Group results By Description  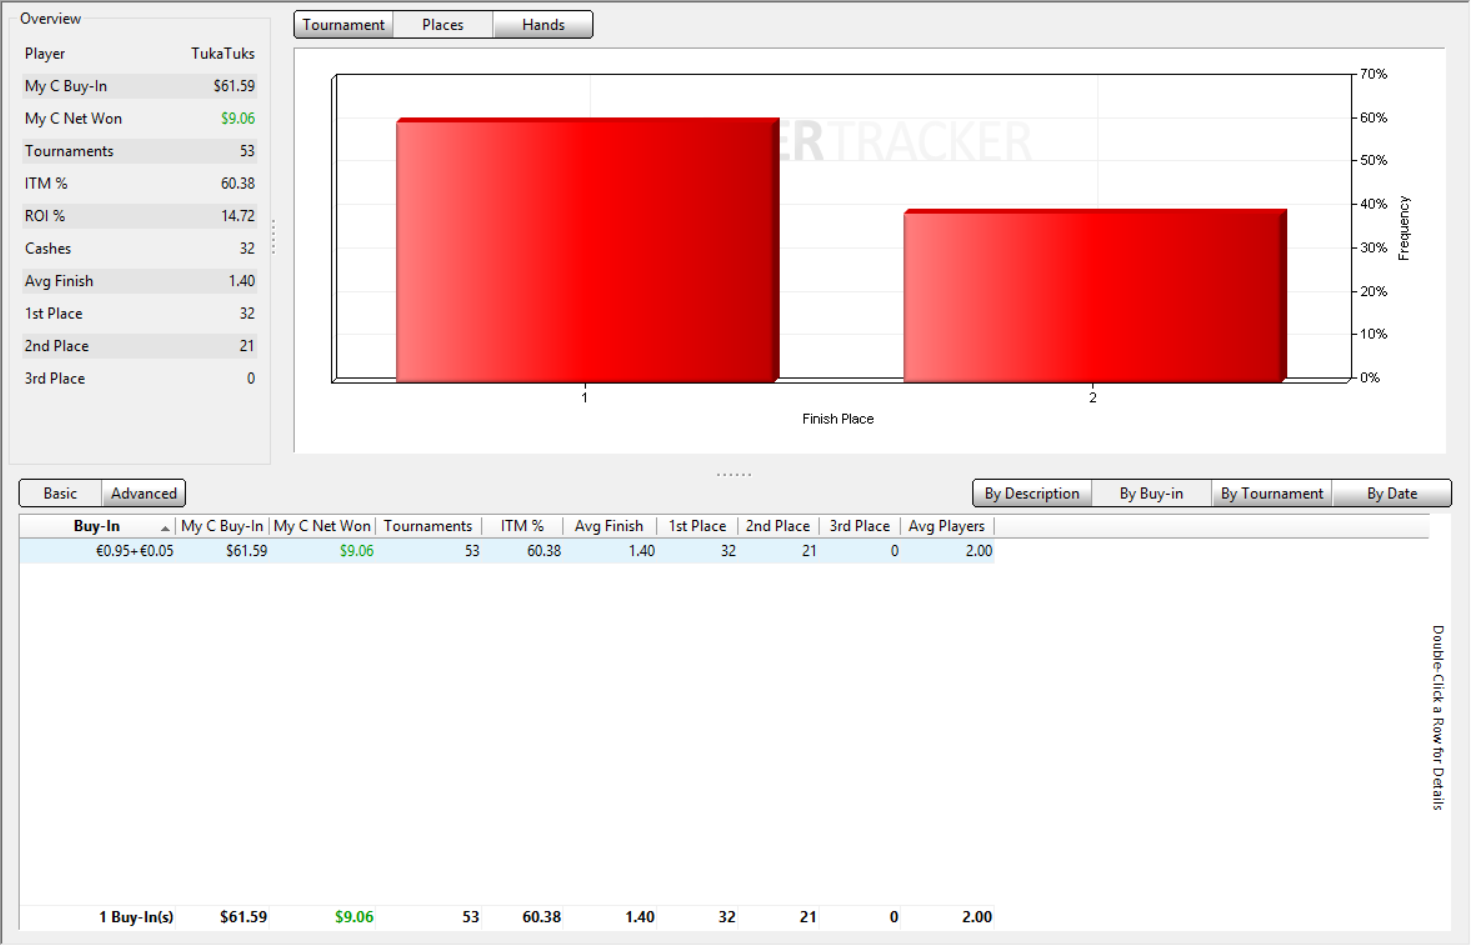click(1032, 493)
